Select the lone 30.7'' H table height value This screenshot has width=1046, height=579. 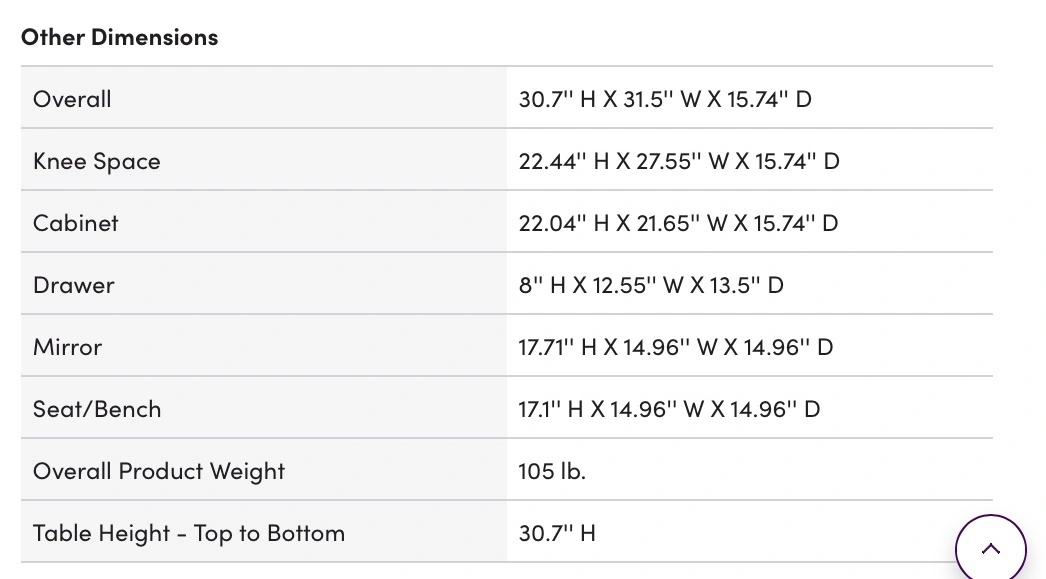(x=557, y=533)
